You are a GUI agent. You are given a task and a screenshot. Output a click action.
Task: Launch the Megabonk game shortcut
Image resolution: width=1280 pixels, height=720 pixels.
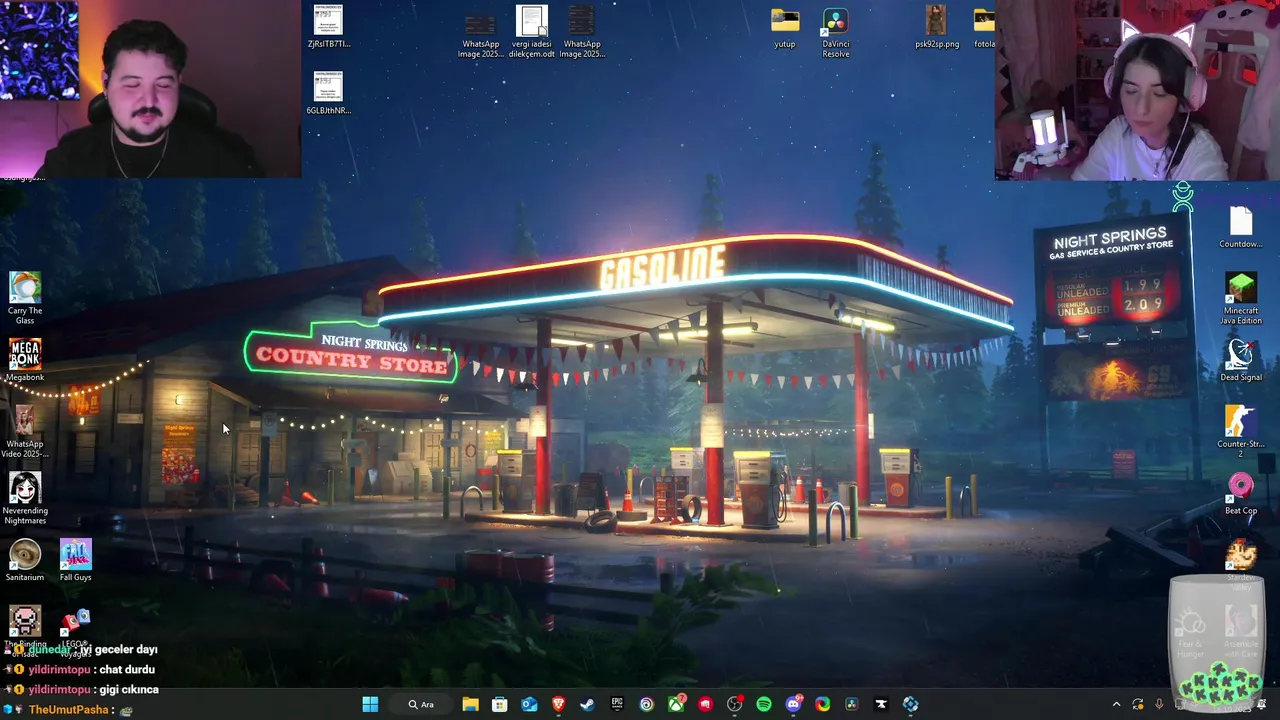click(x=25, y=360)
